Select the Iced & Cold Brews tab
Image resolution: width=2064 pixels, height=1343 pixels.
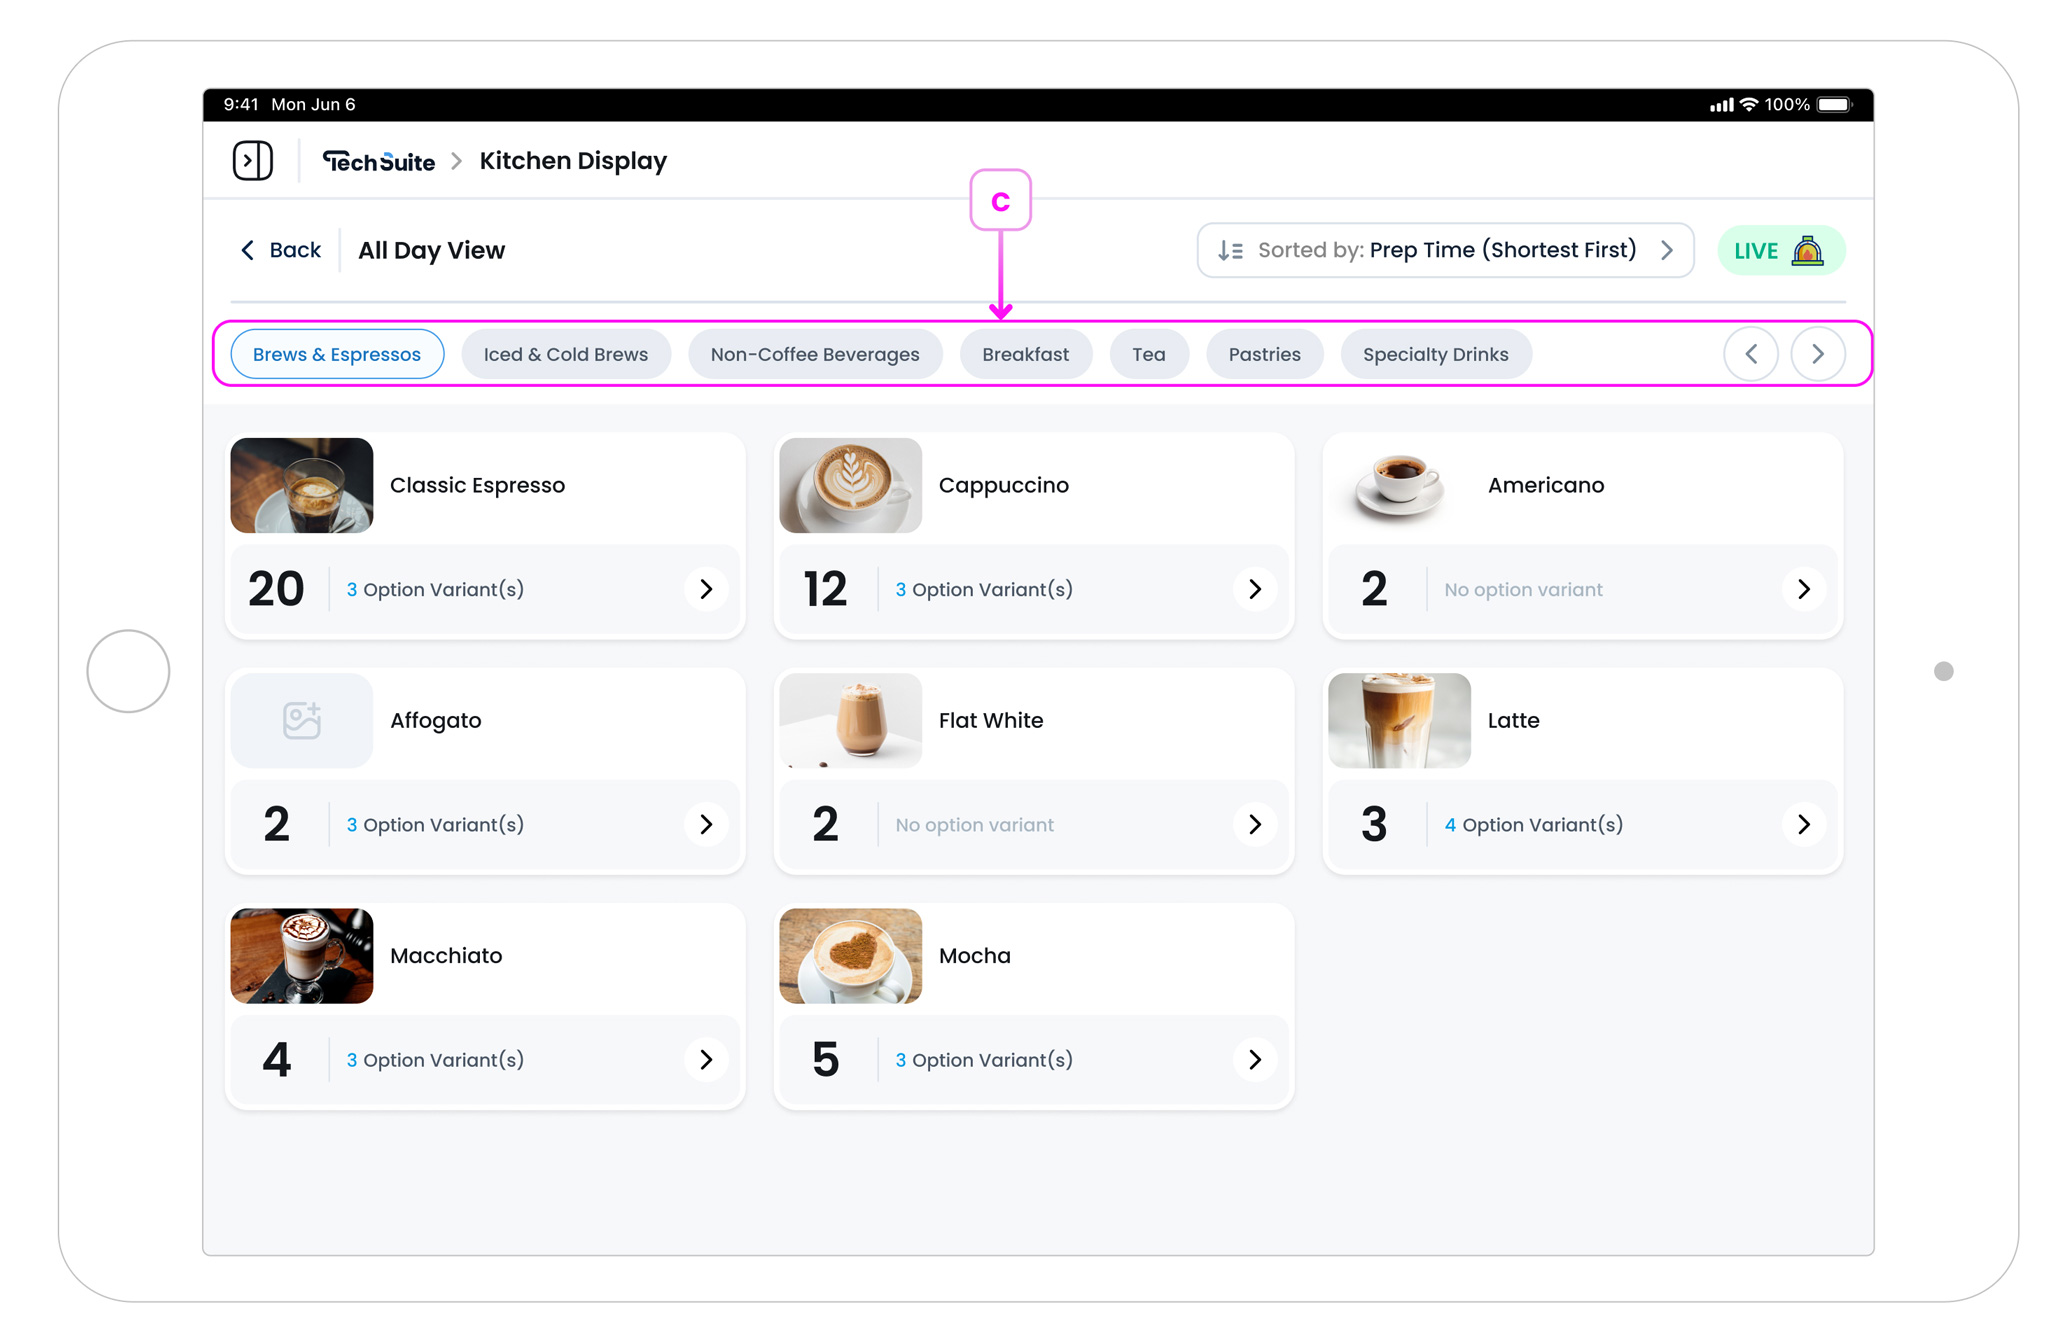pyautogui.click(x=565, y=354)
